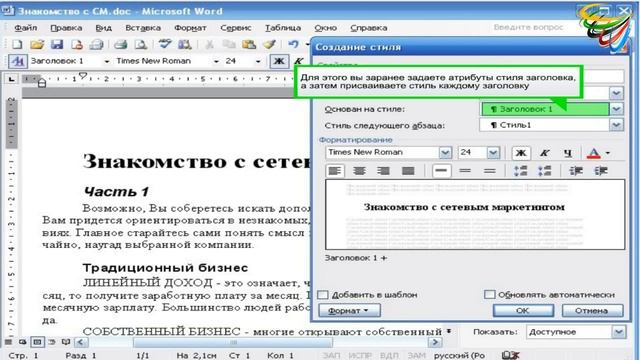This screenshot has width=640, height=360.
Task: Open the Сервис menu
Action: click(236, 28)
